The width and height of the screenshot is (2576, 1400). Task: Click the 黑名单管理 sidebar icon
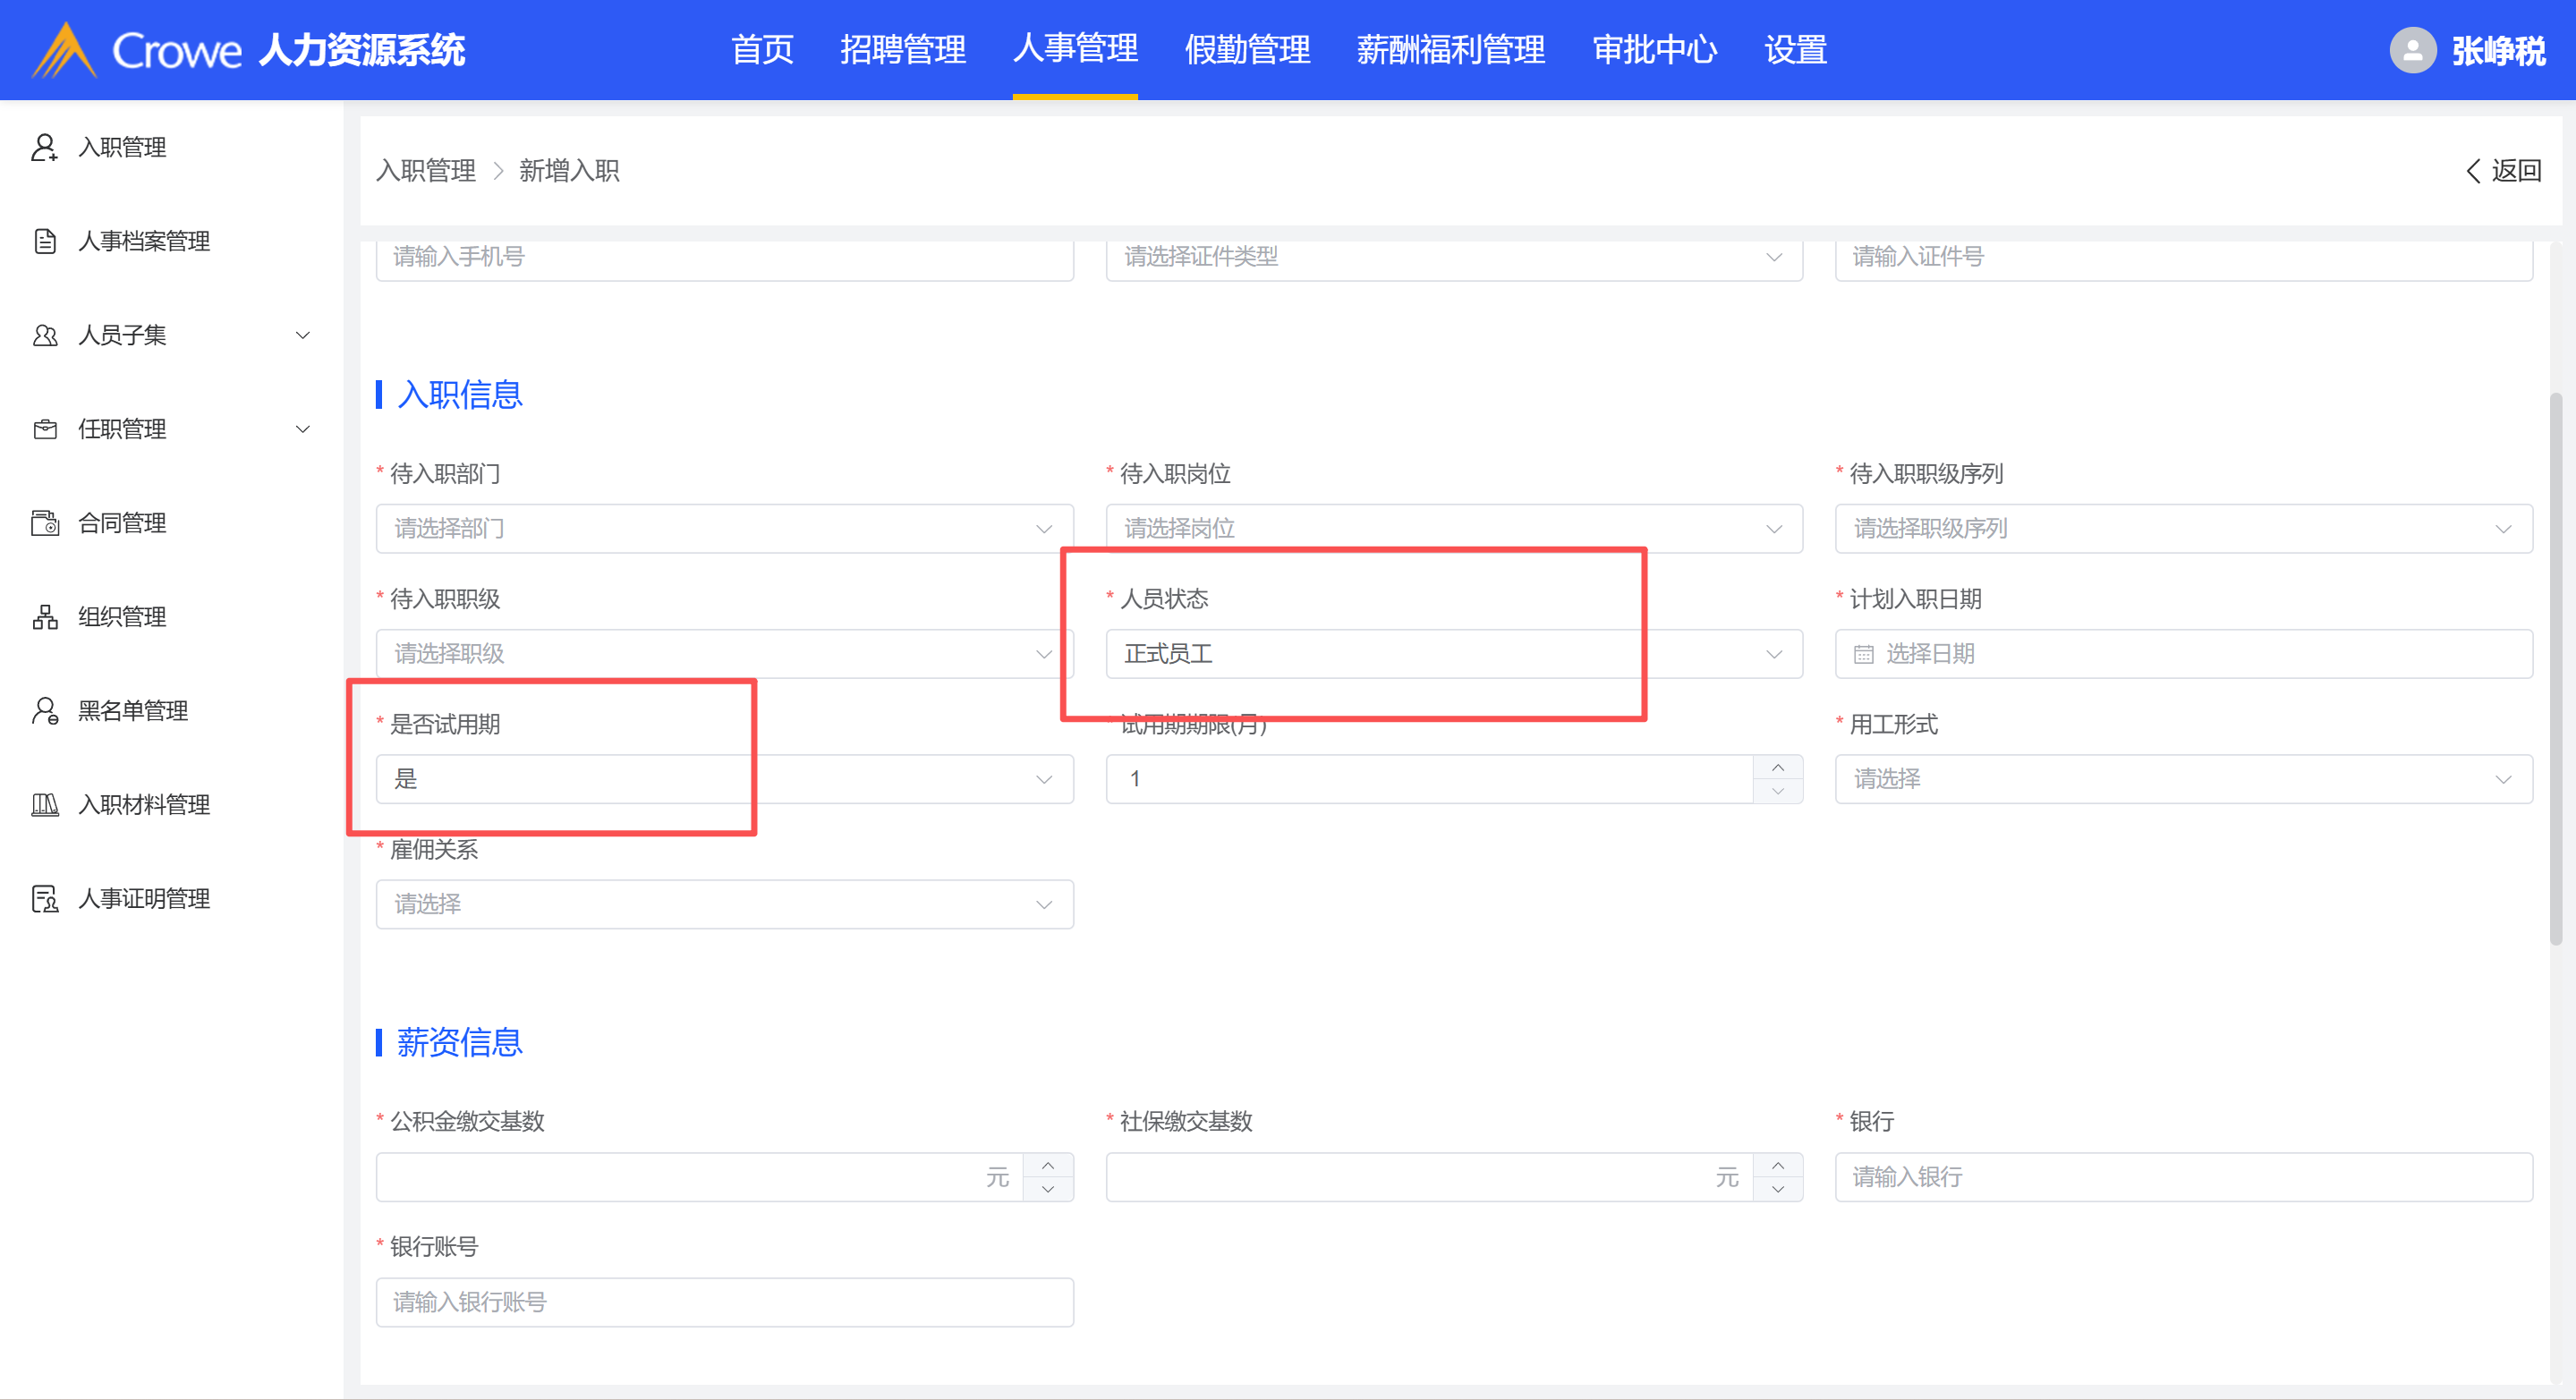pyautogui.click(x=44, y=711)
